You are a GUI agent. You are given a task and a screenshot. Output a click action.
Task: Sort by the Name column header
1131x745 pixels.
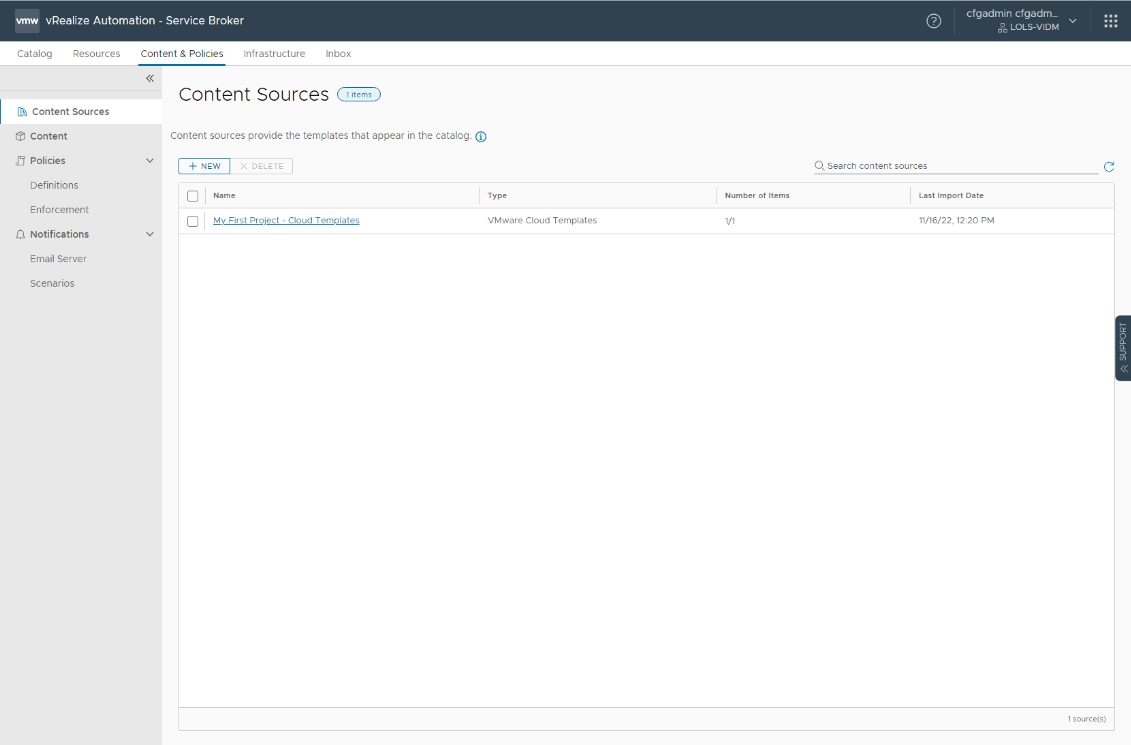point(224,195)
